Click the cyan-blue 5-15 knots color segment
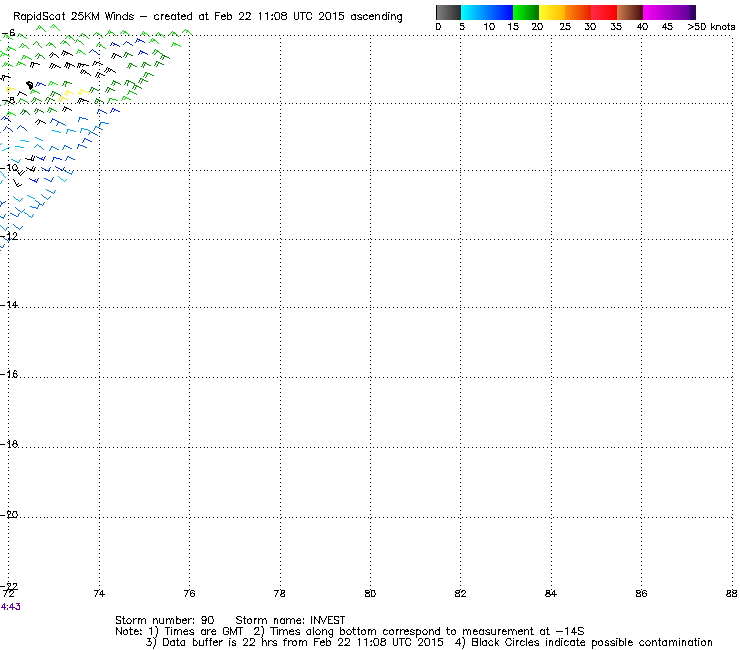The width and height of the screenshot is (740, 650). click(x=487, y=12)
